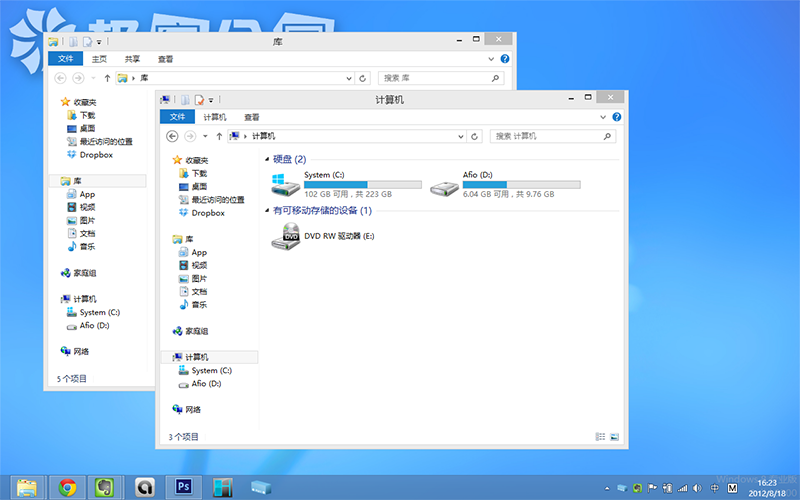Refresh the 计算机 window address bar
This screenshot has height=500, width=800.
(474, 136)
